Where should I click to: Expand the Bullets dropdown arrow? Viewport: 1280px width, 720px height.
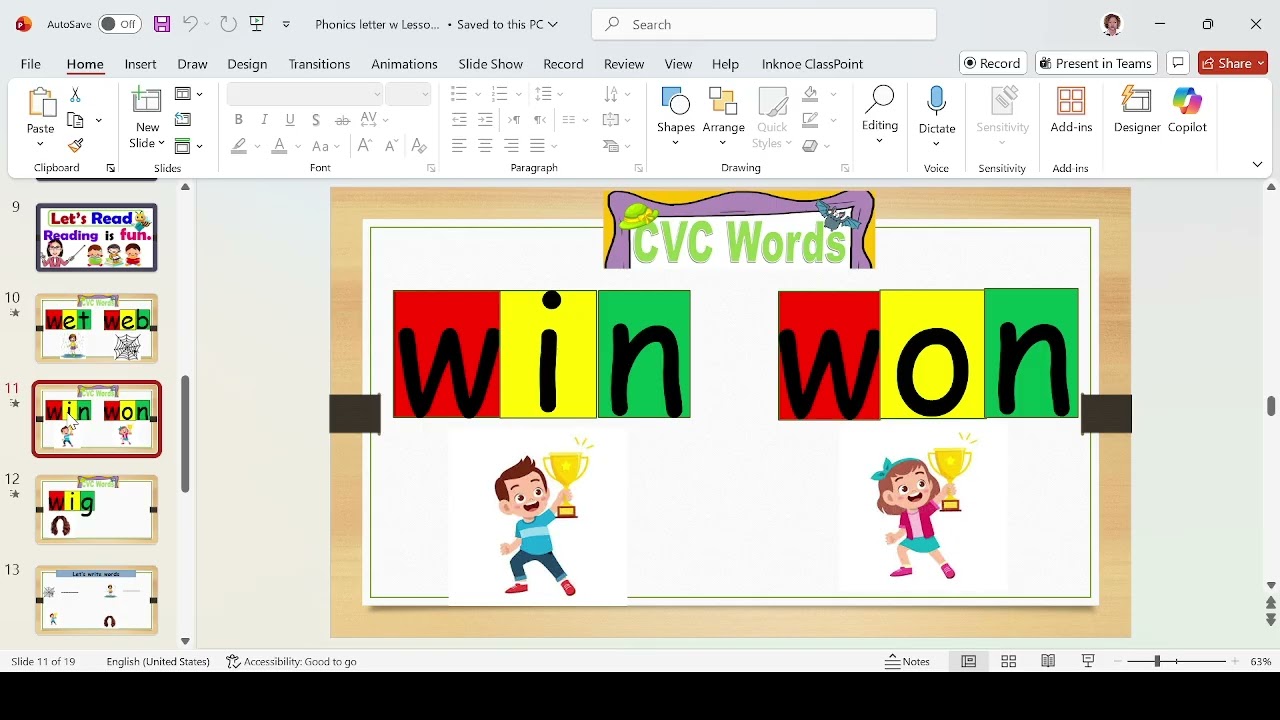pyautogui.click(x=478, y=94)
